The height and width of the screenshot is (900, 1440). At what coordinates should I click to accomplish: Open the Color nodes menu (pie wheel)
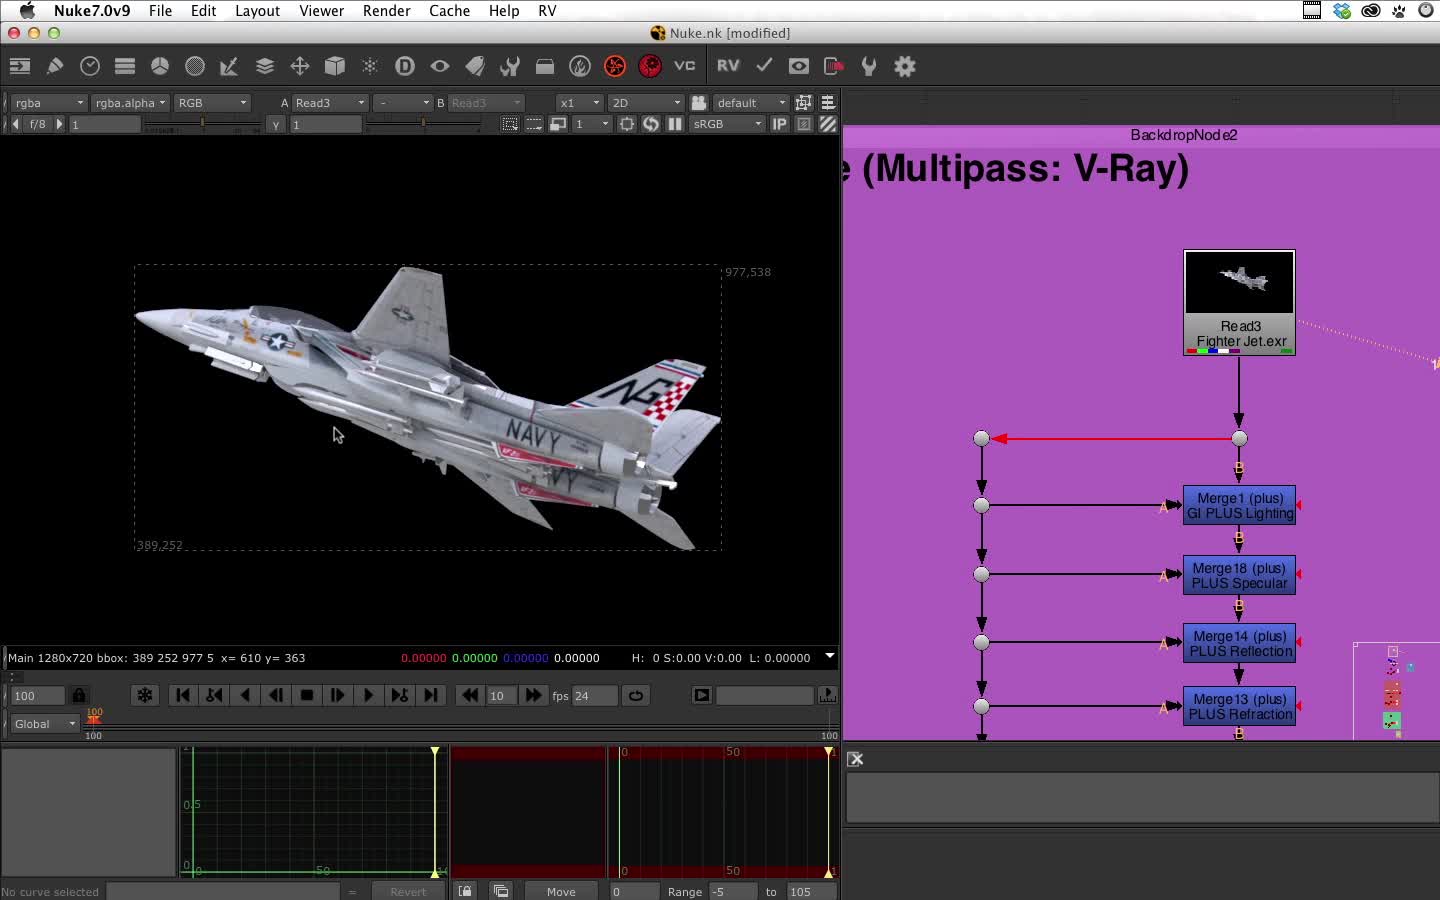pos(160,66)
